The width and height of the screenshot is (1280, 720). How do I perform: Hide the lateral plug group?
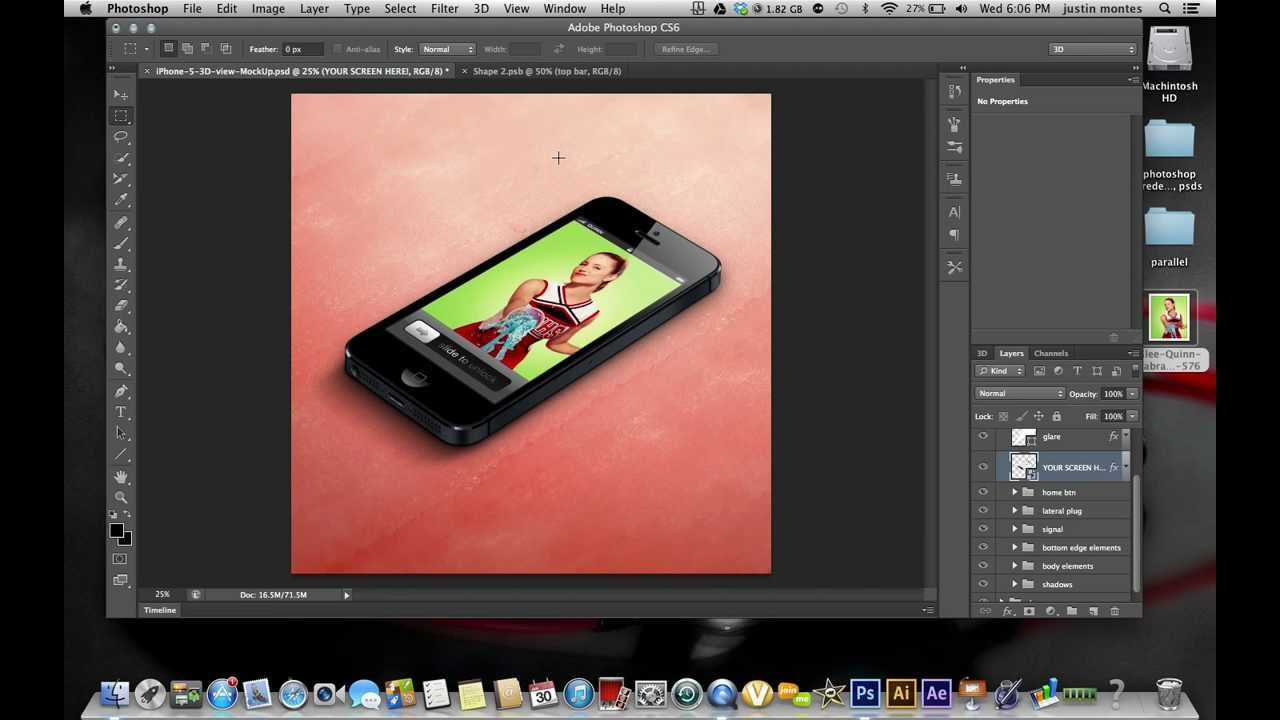[983, 511]
